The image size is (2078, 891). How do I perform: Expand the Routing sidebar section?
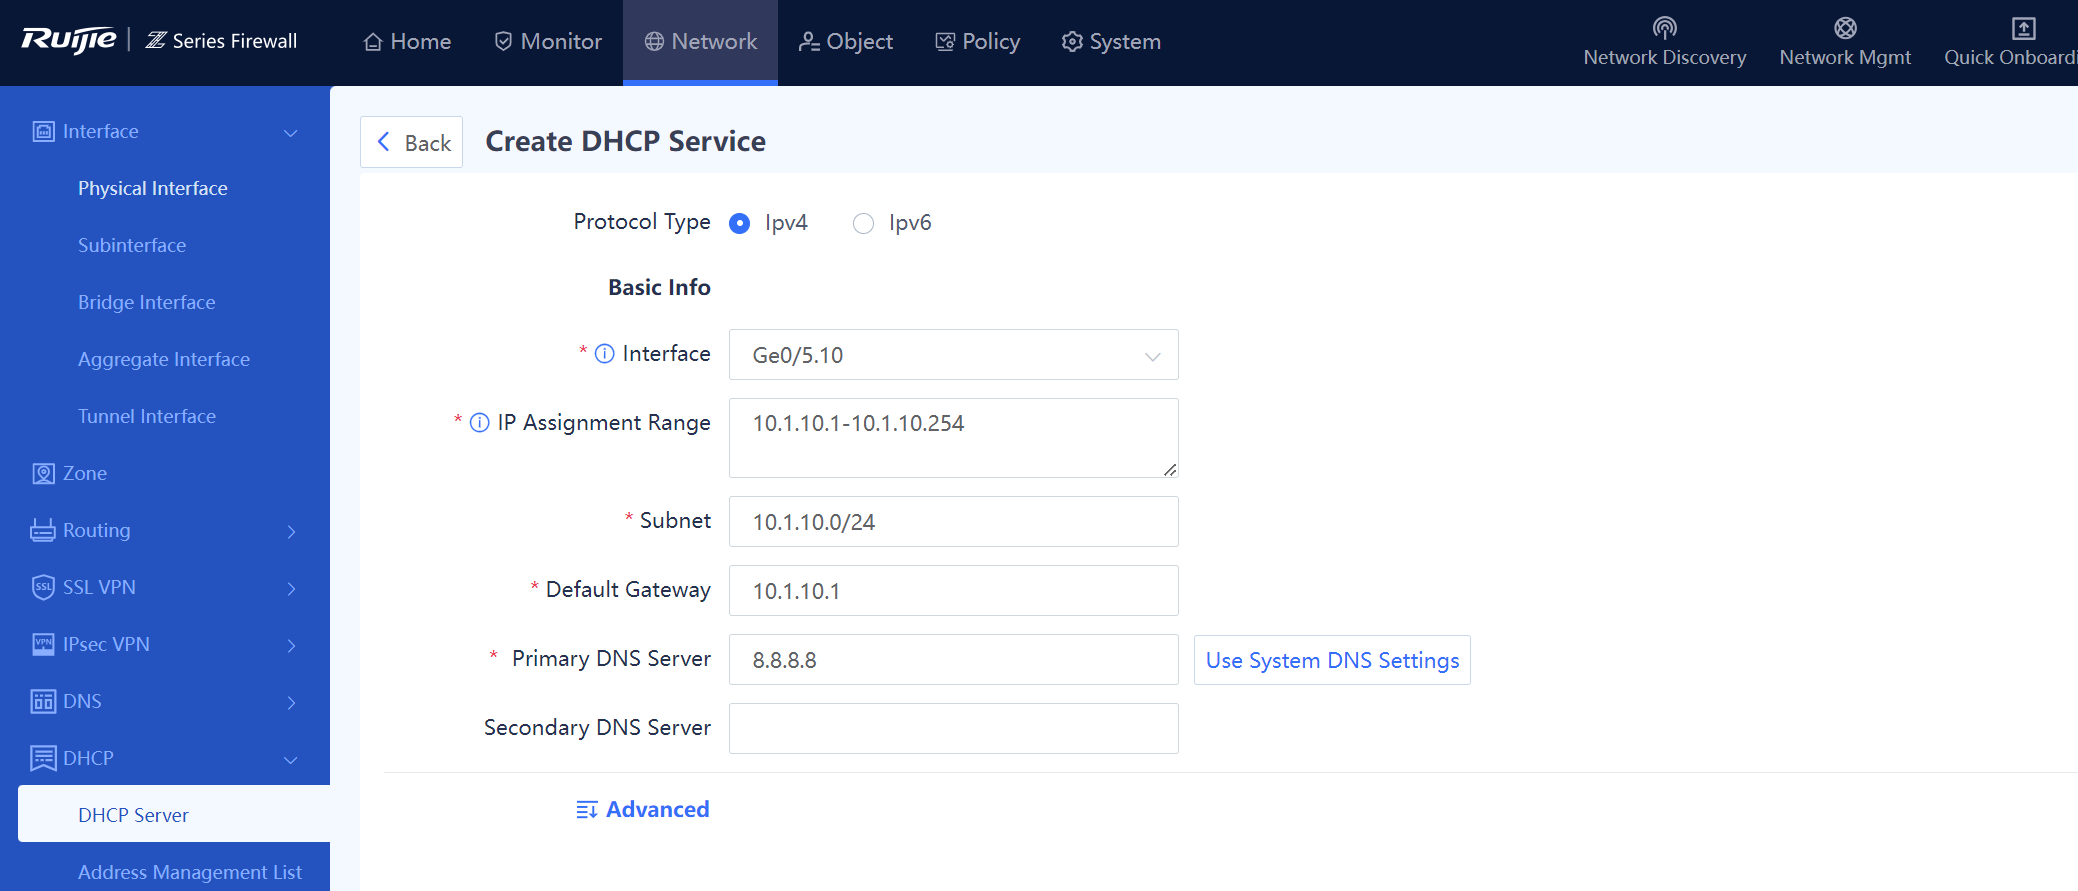pos(292,531)
